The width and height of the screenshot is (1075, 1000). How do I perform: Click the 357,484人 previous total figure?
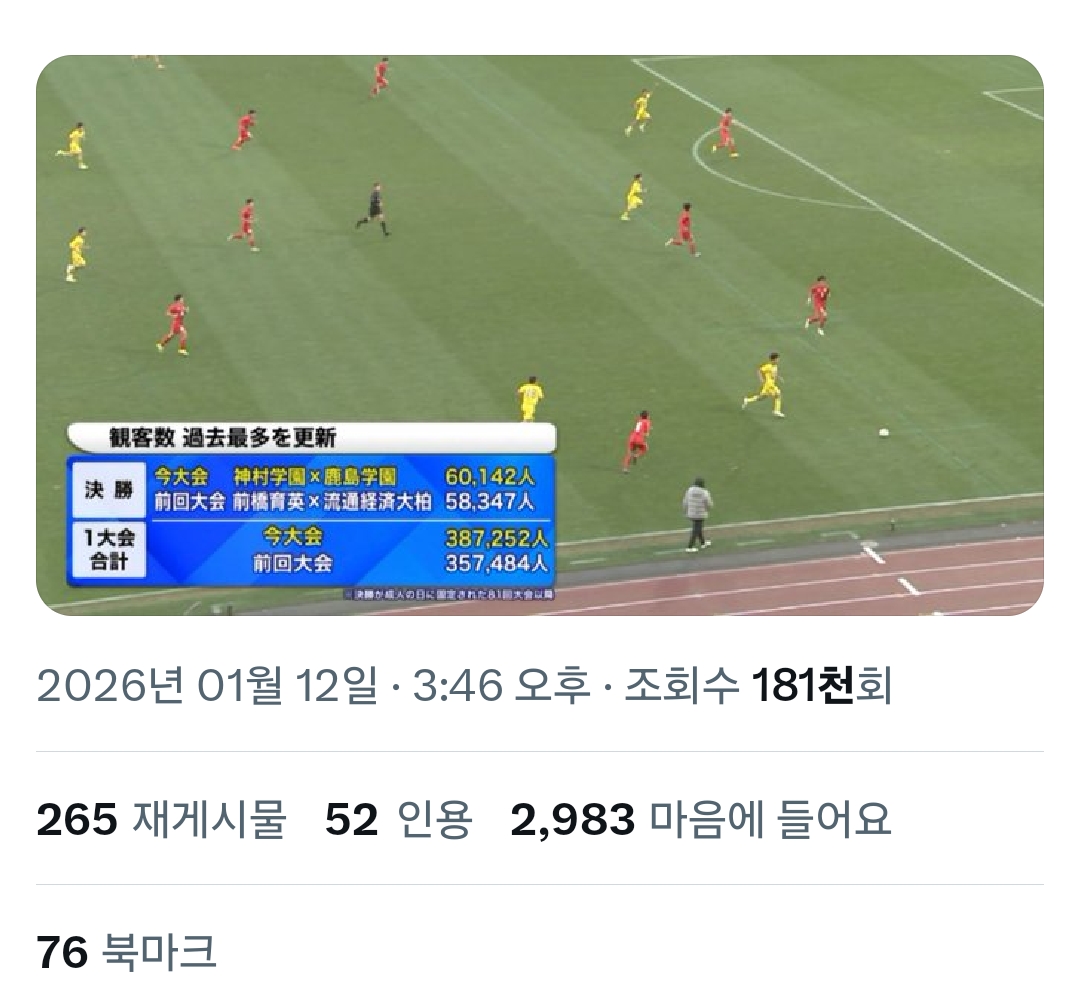point(496,563)
